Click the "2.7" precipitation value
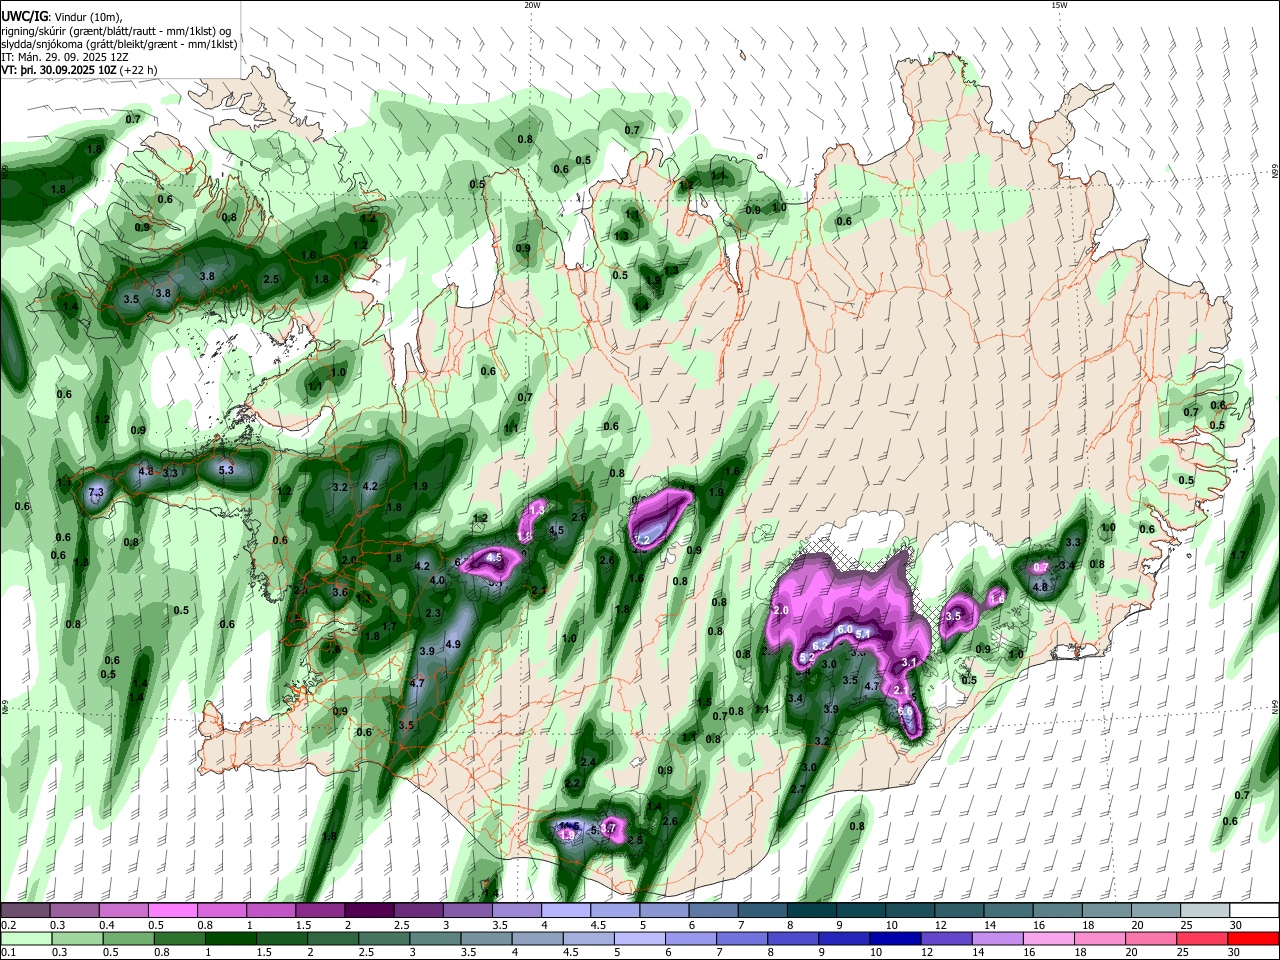The image size is (1280, 960). point(798,789)
